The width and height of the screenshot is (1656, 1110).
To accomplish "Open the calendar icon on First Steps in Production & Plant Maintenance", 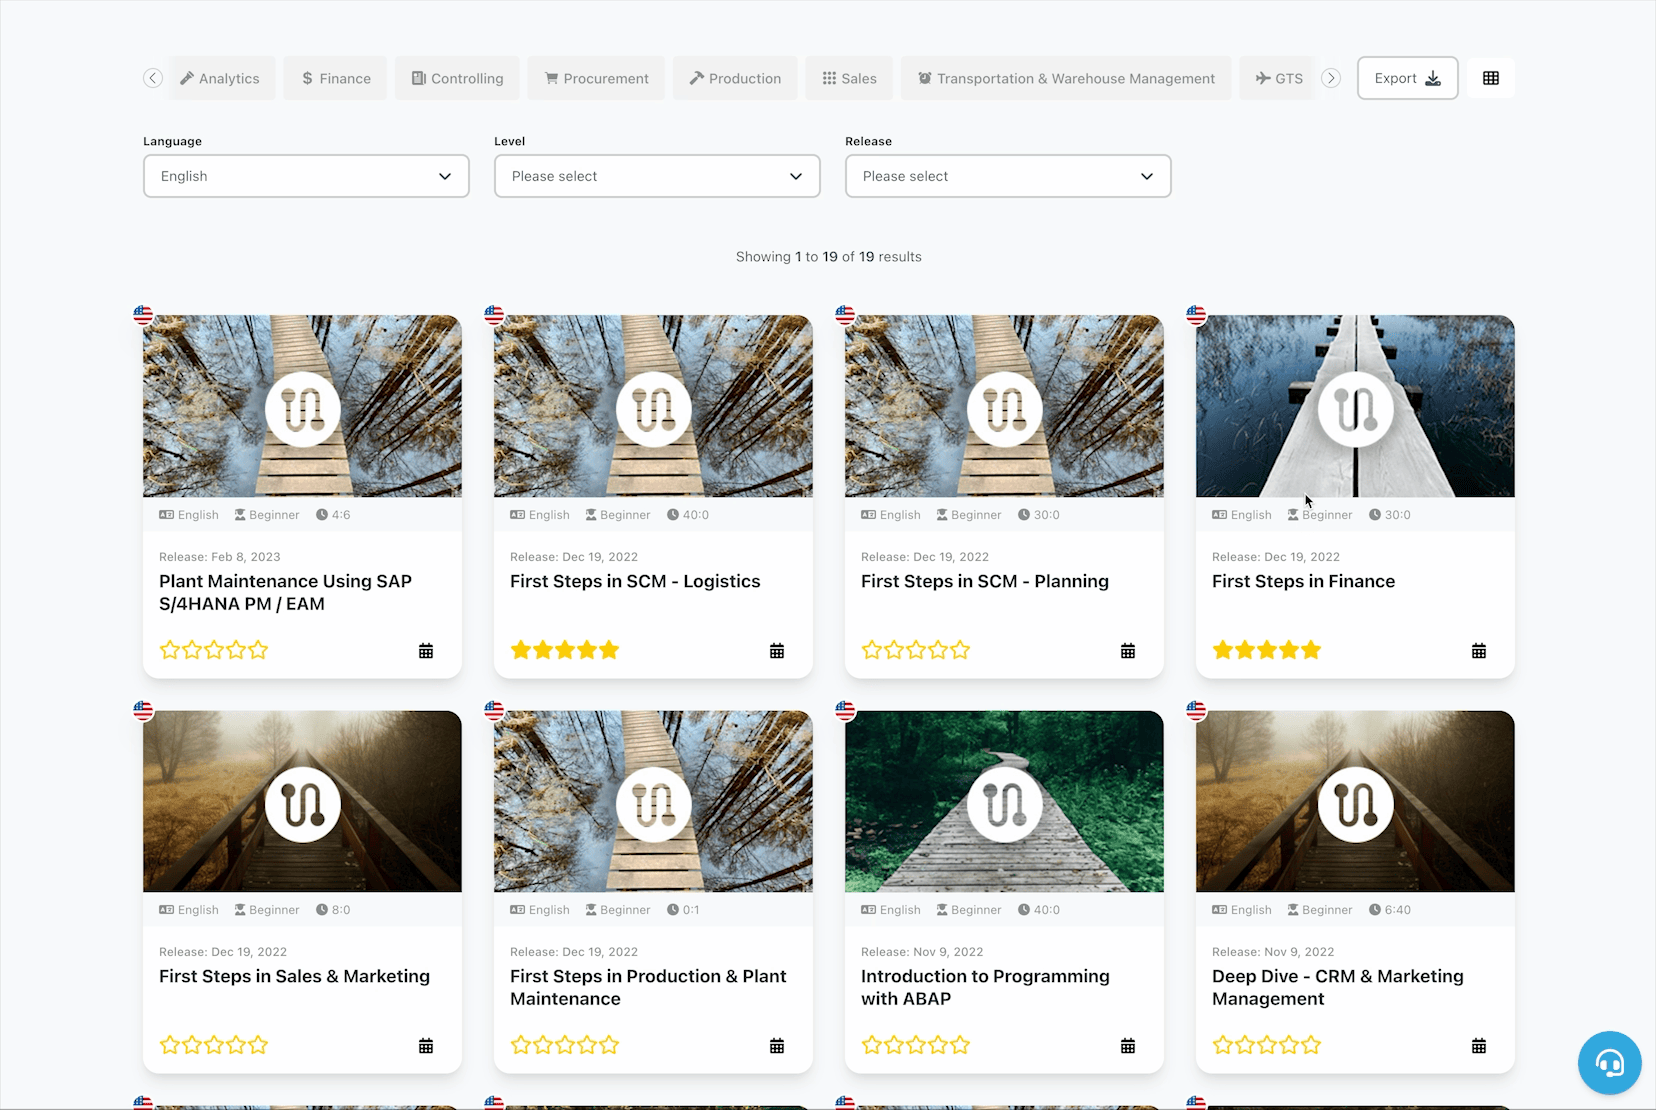I will point(777,1046).
